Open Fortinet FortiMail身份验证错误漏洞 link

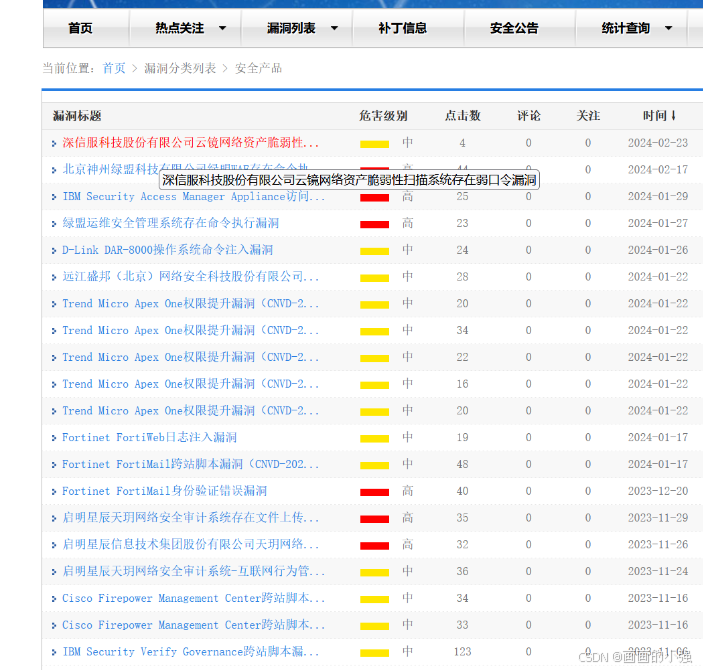click(x=164, y=491)
